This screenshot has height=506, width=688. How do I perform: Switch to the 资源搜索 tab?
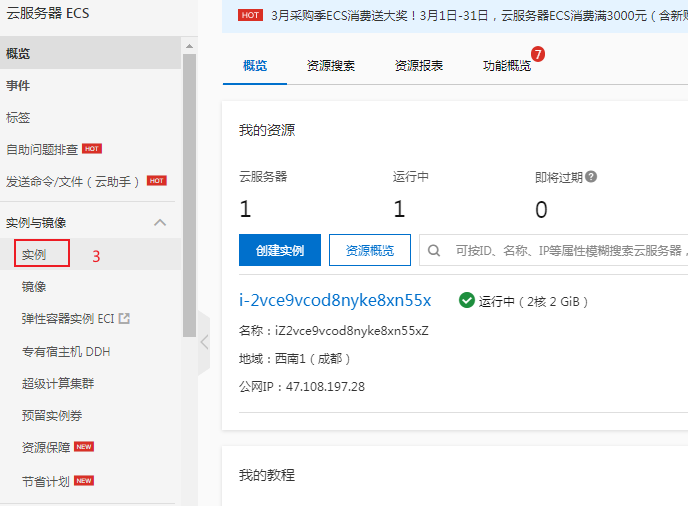click(331, 66)
